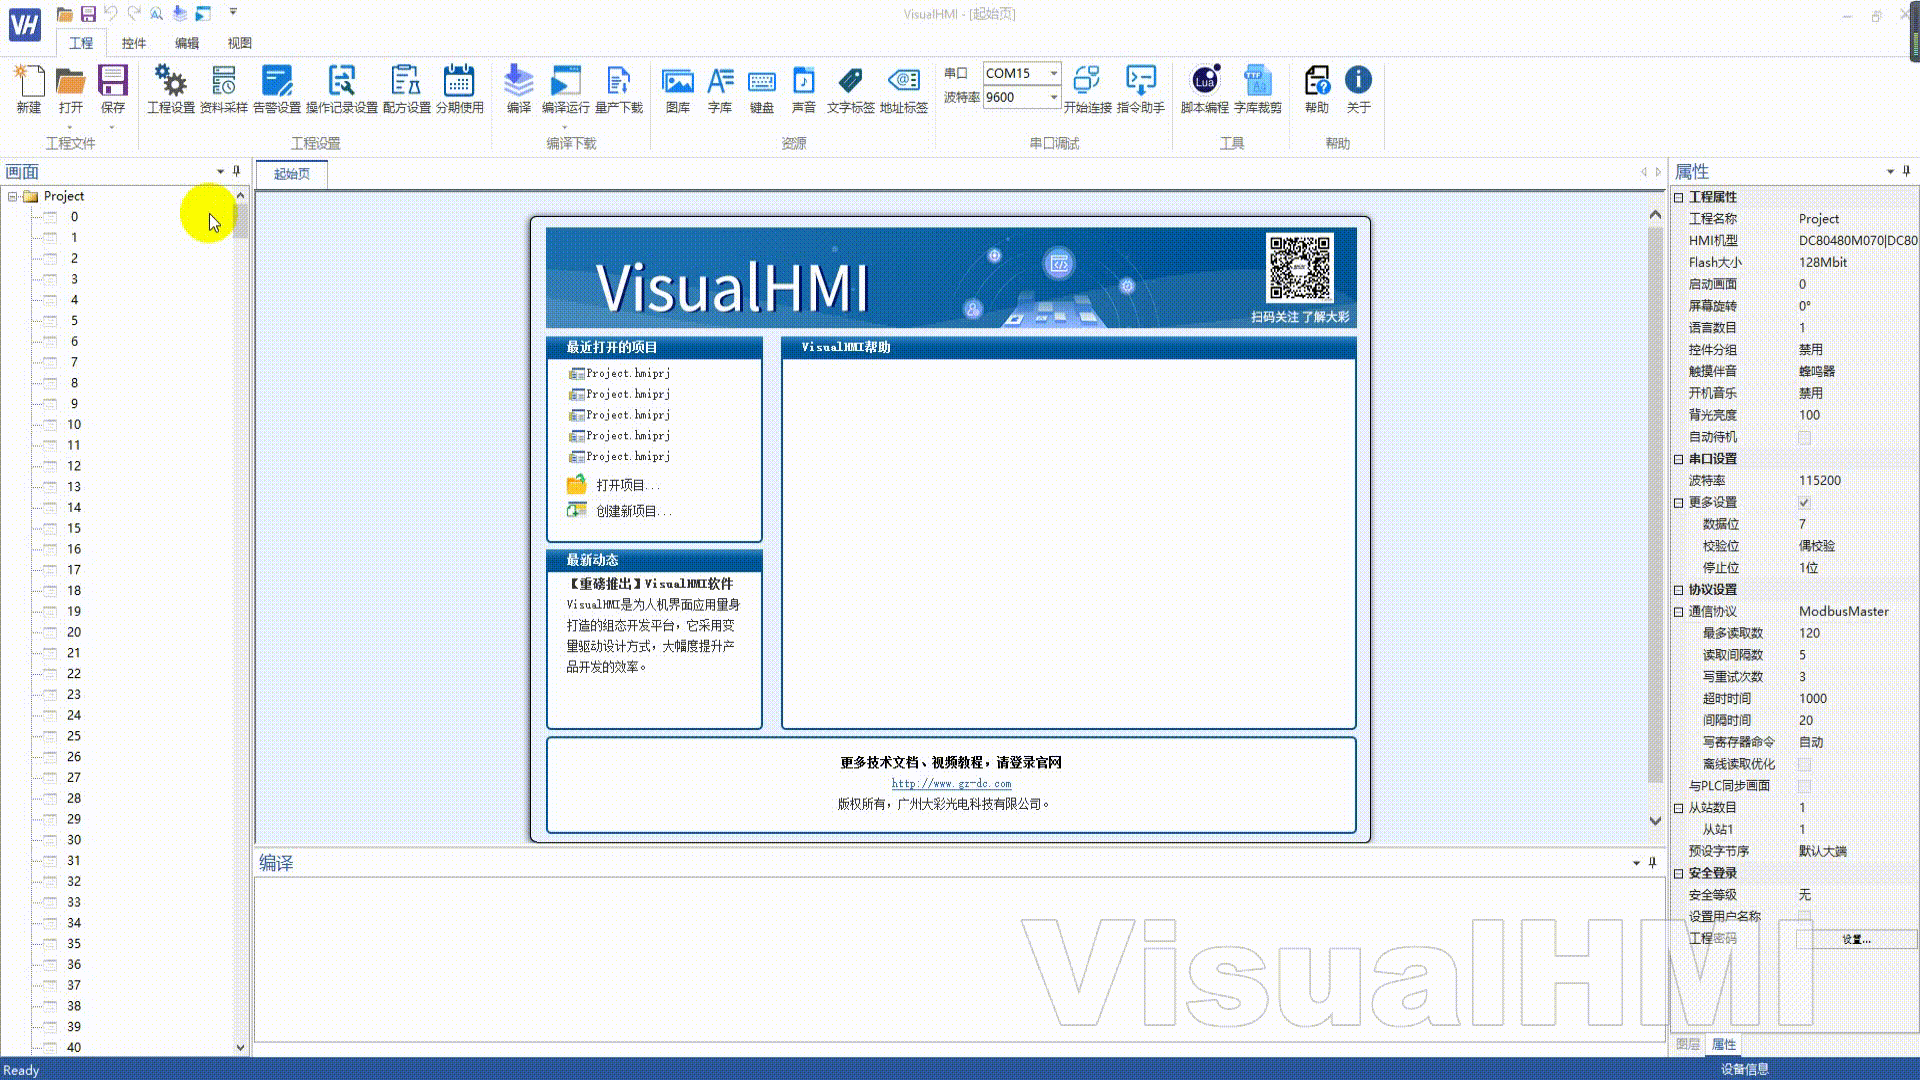Screen dimensions: 1920x1080
Task: Open the 资料采样 data sampling tool
Action: pyautogui.click(x=224, y=89)
